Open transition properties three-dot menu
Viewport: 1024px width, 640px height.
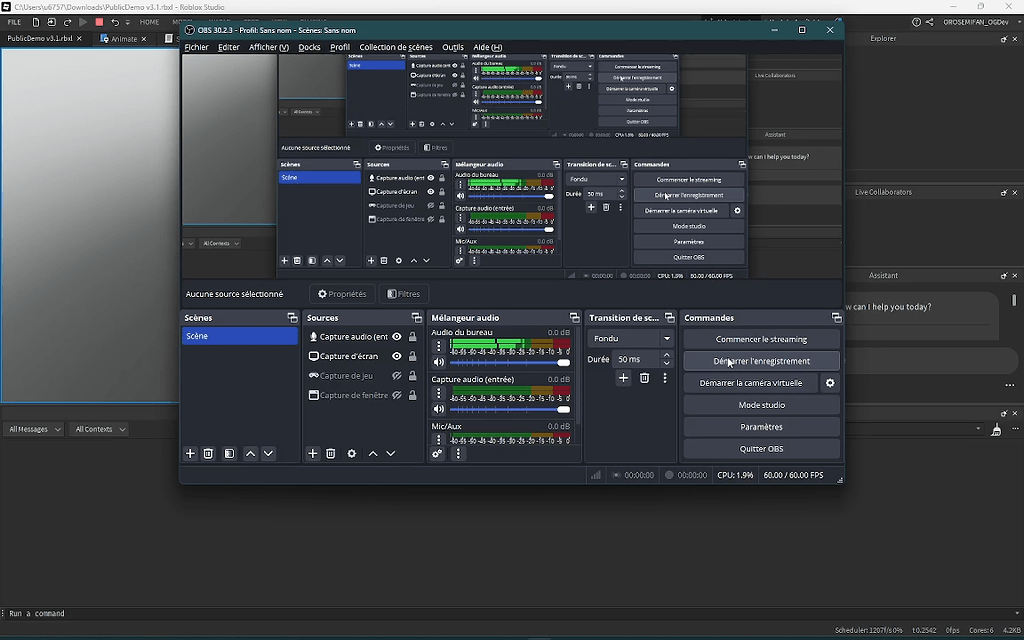pos(665,378)
